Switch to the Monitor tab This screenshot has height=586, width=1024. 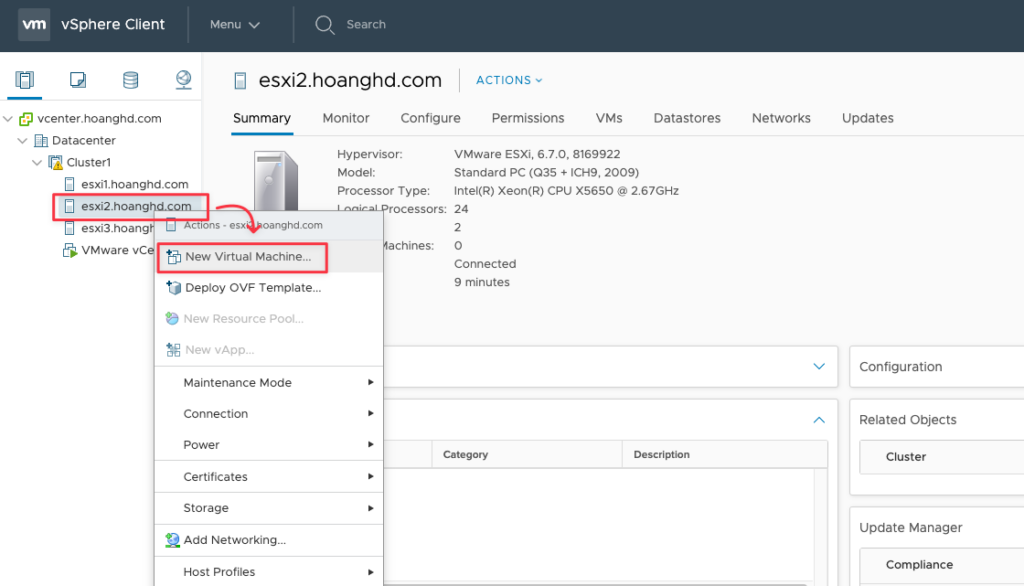346,118
